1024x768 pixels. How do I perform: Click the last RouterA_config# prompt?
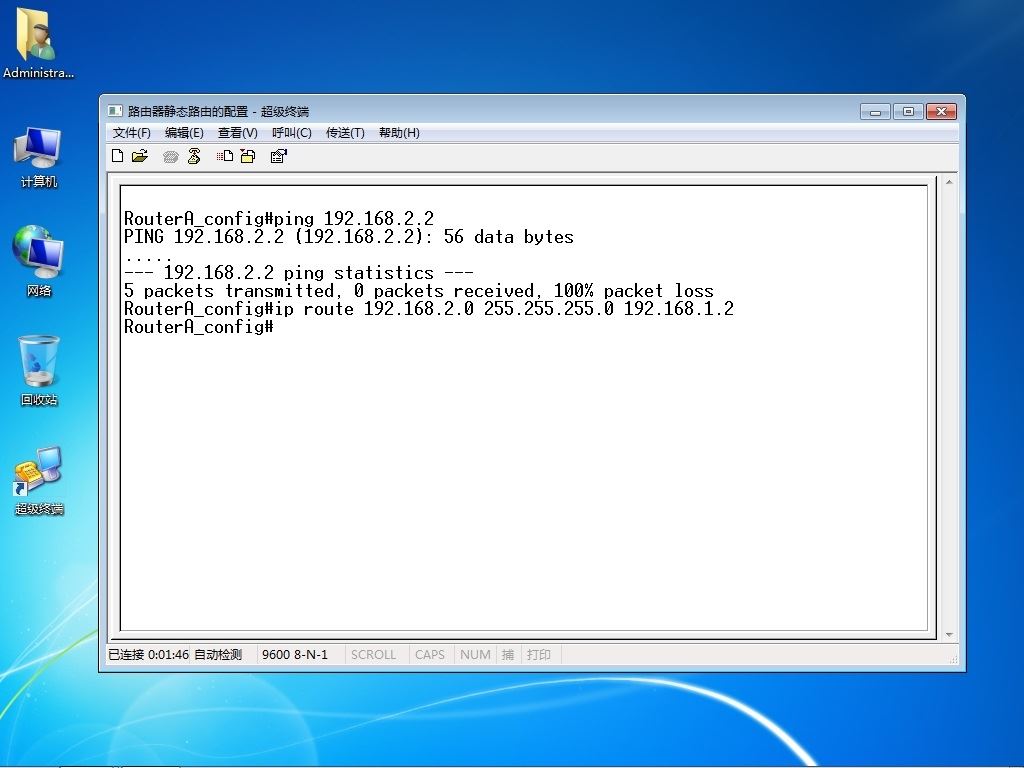tap(199, 327)
